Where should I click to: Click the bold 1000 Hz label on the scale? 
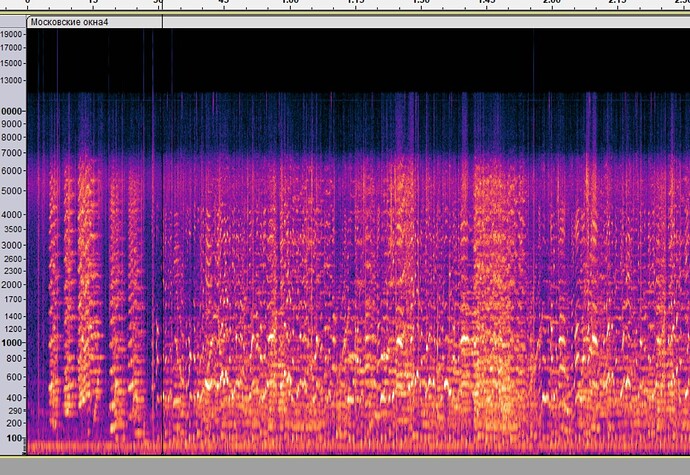(x=12, y=343)
